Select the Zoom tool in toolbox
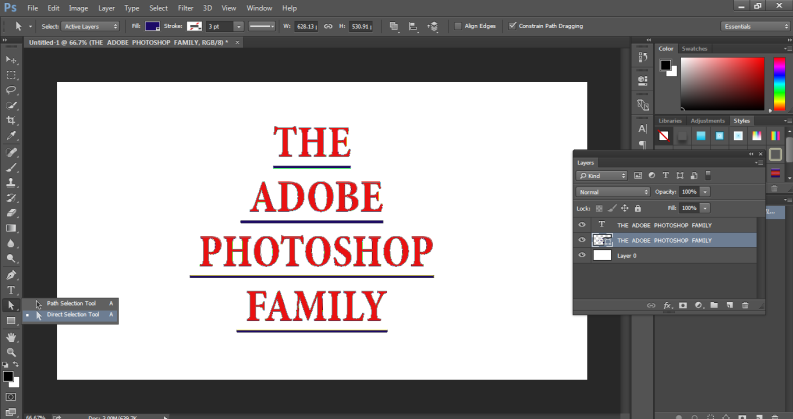This screenshot has height=419, width=793. point(11,352)
